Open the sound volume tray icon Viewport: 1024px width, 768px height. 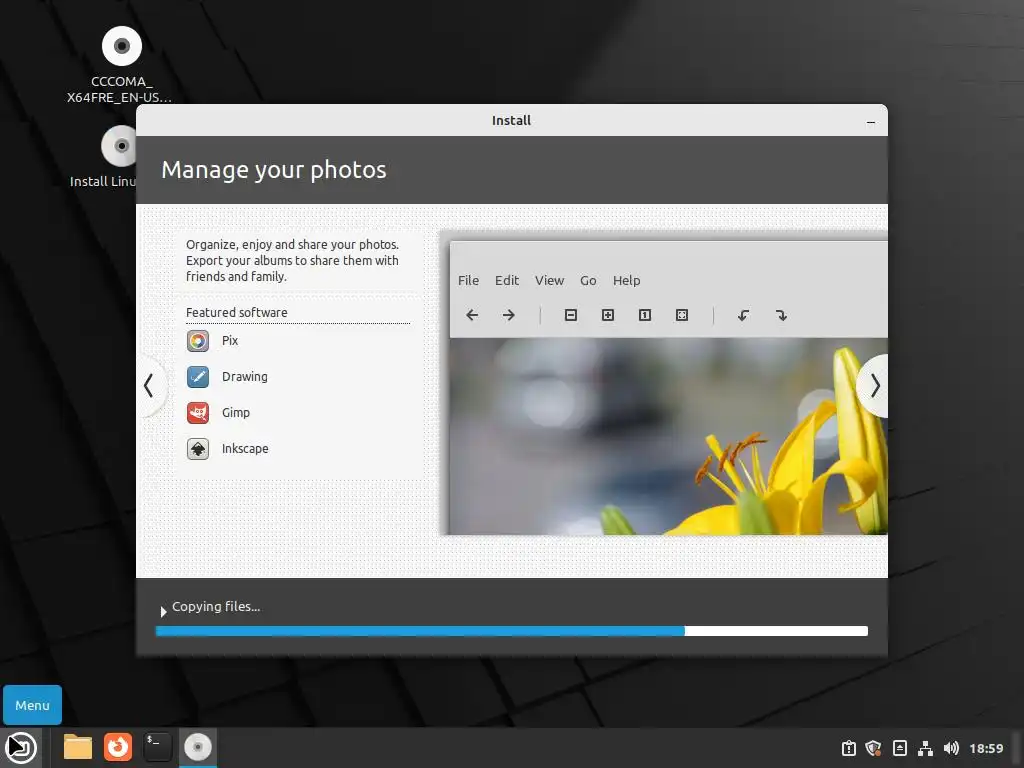[x=952, y=748]
